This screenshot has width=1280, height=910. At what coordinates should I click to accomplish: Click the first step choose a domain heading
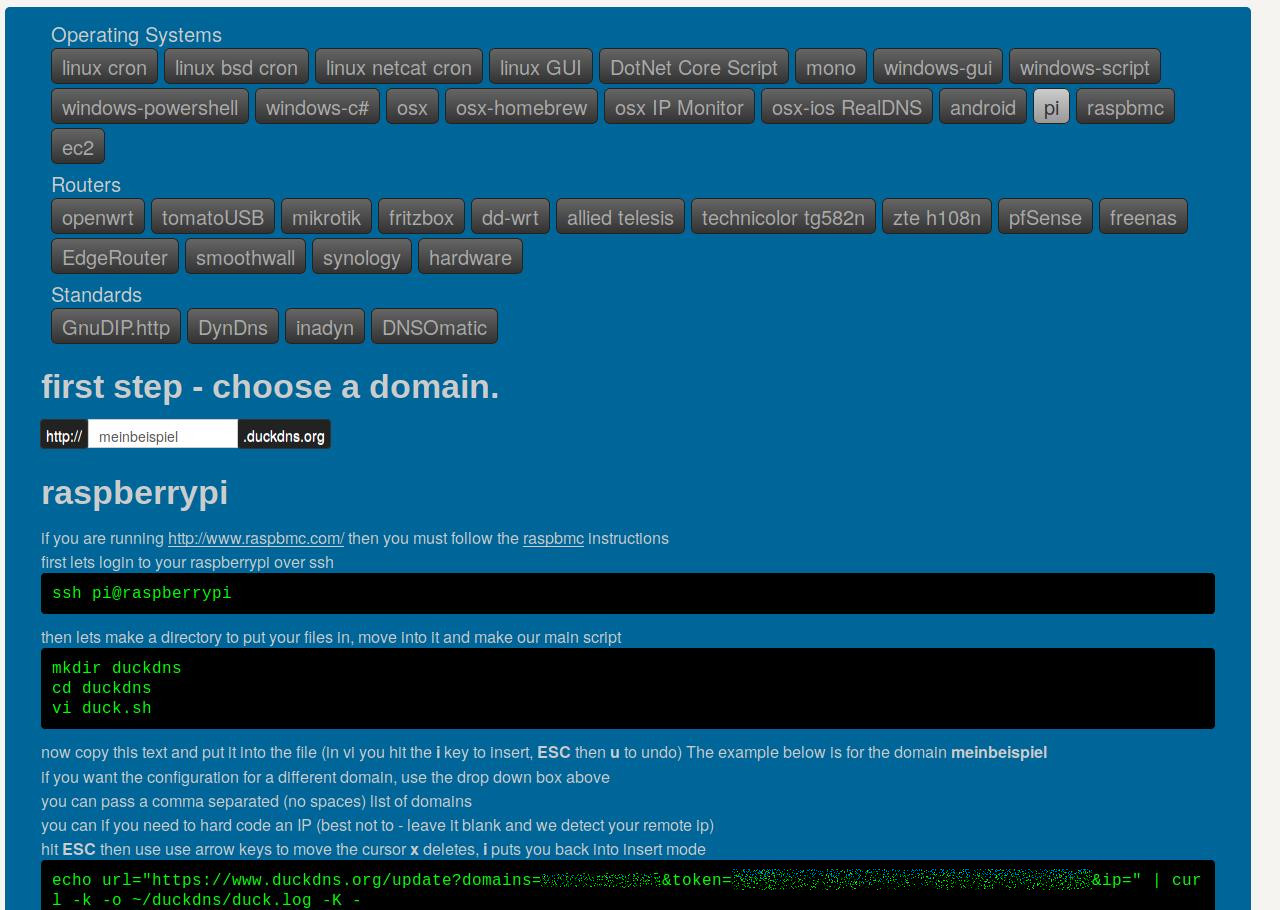pos(270,386)
